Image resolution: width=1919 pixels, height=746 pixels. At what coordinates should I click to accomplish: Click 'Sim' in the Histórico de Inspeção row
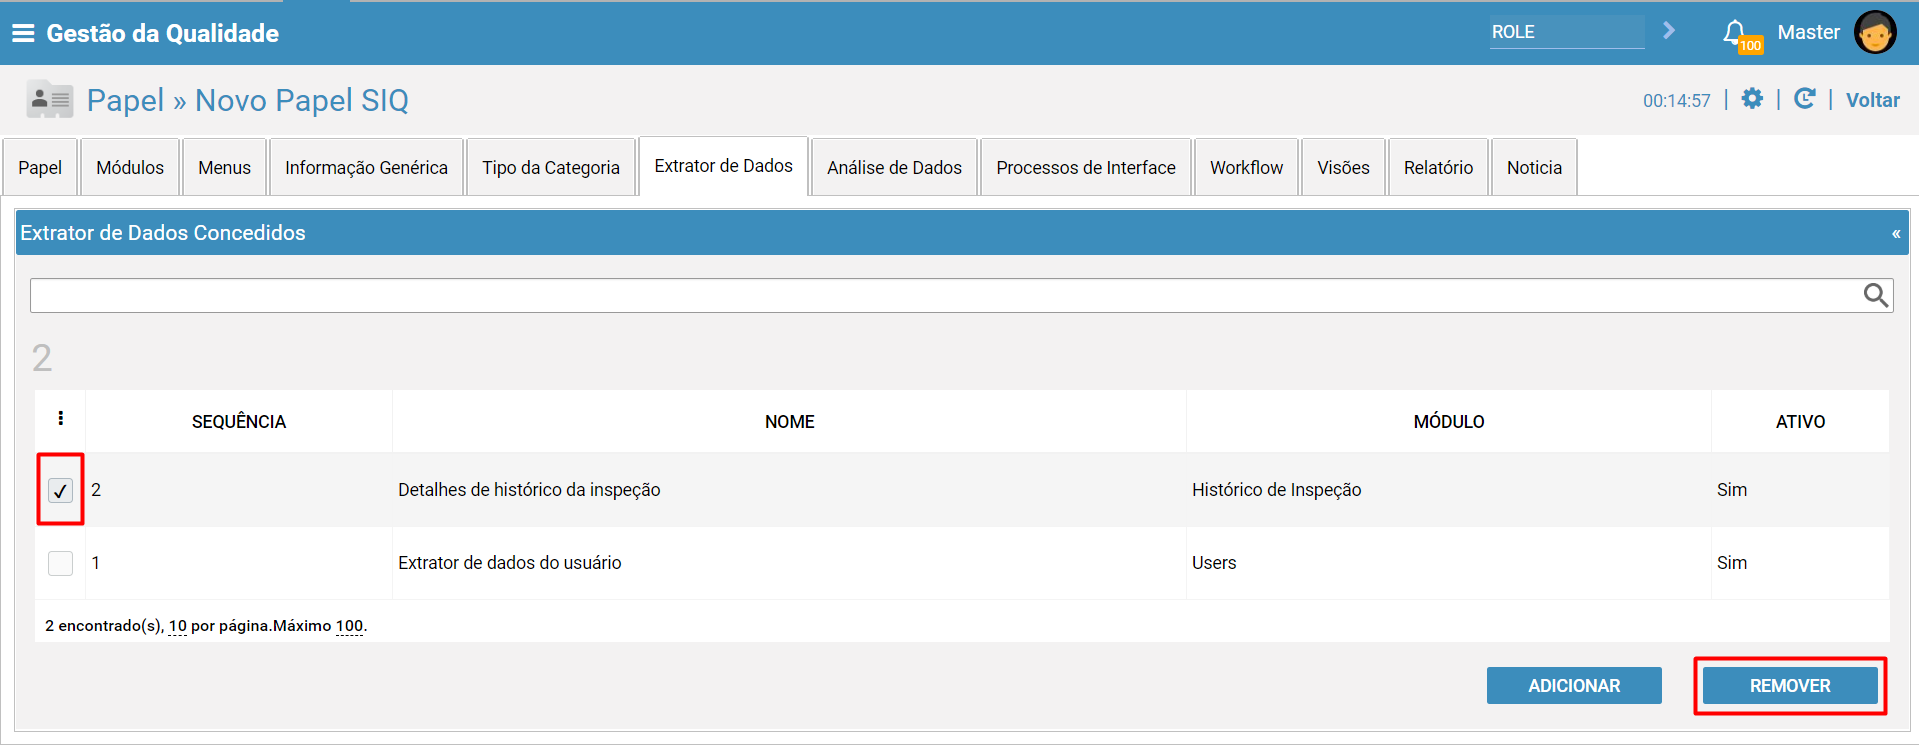point(1732,490)
